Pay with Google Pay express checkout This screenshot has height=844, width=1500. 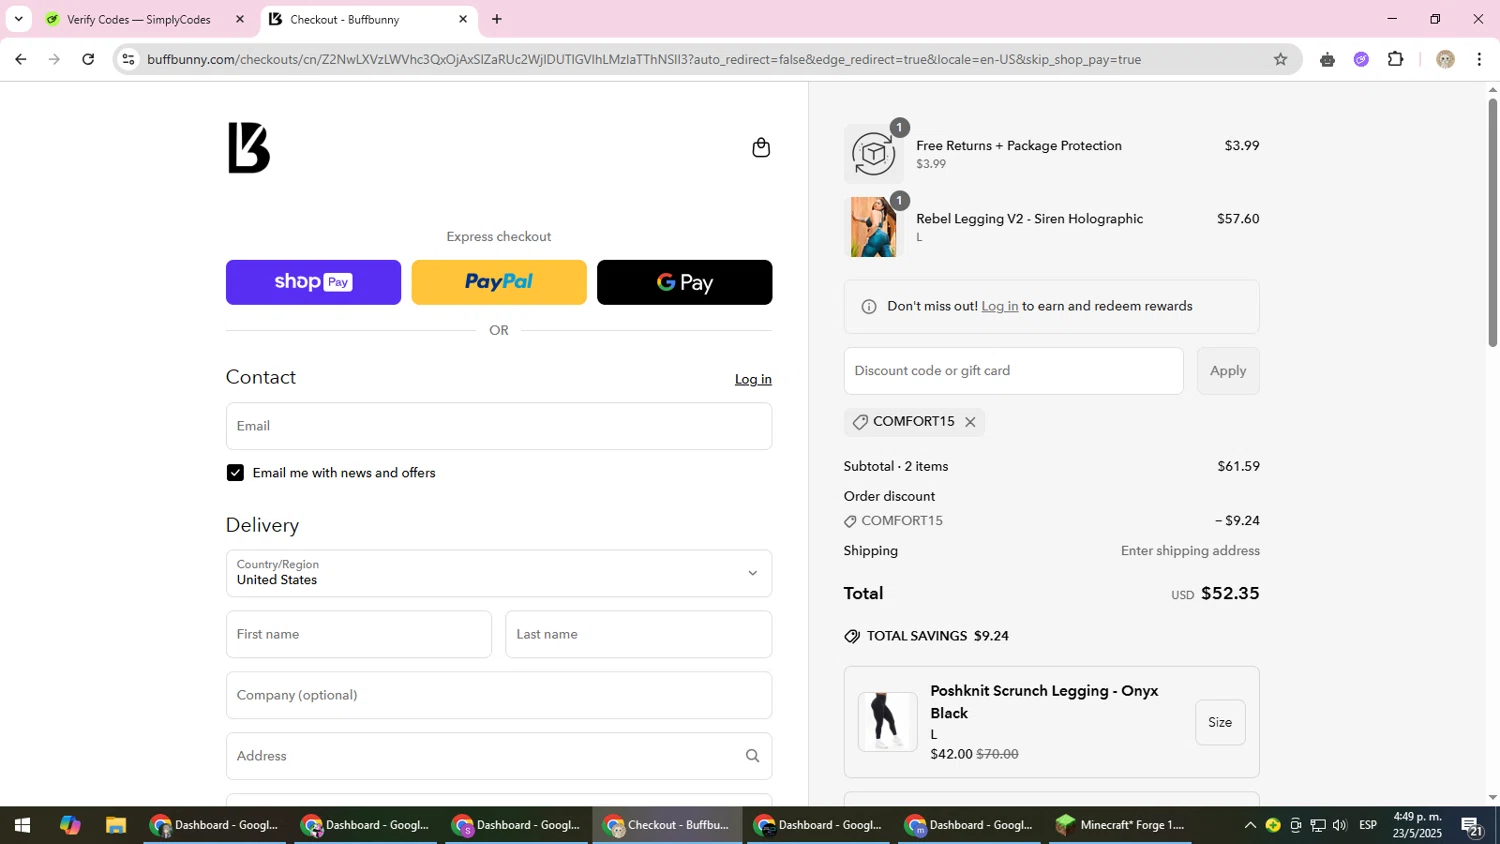(x=684, y=282)
